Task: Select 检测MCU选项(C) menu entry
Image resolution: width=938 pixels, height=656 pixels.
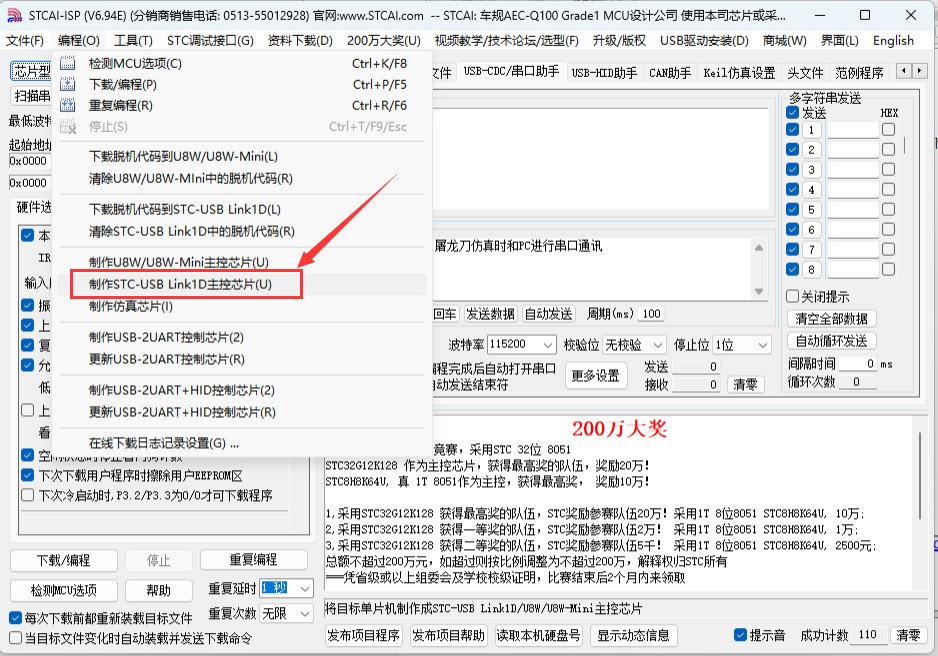Action: [x=242, y=63]
